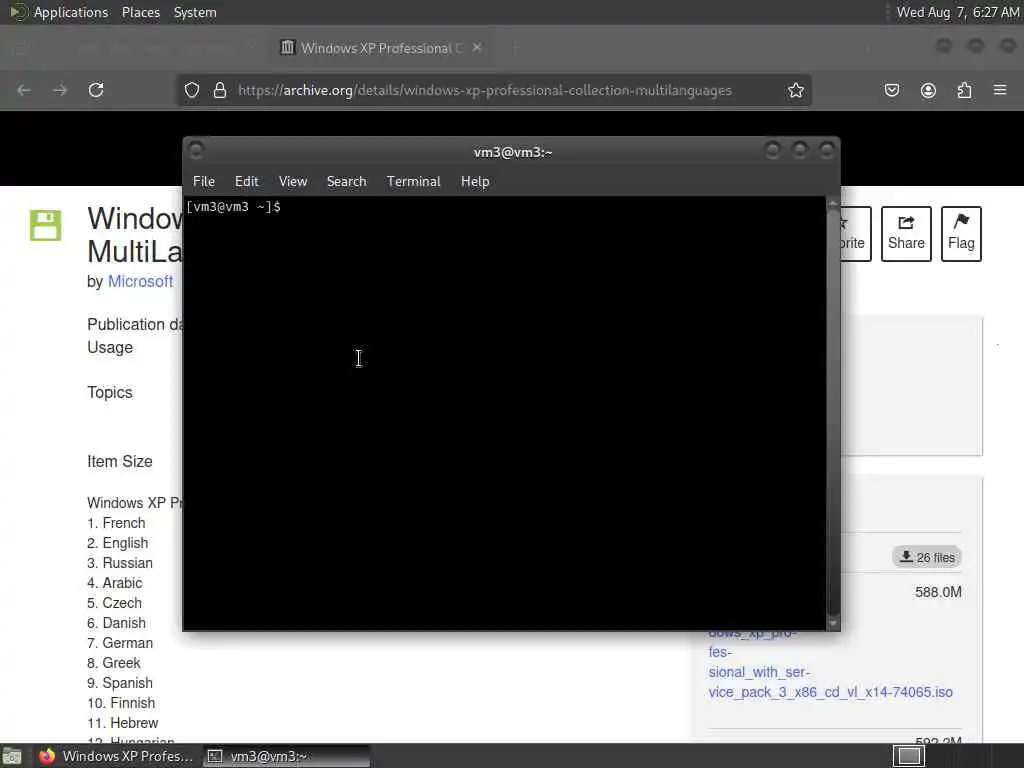Image resolution: width=1024 pixels, height=768 pixels.
Task: Maximize the terminal window
Action: pos(800,151)
